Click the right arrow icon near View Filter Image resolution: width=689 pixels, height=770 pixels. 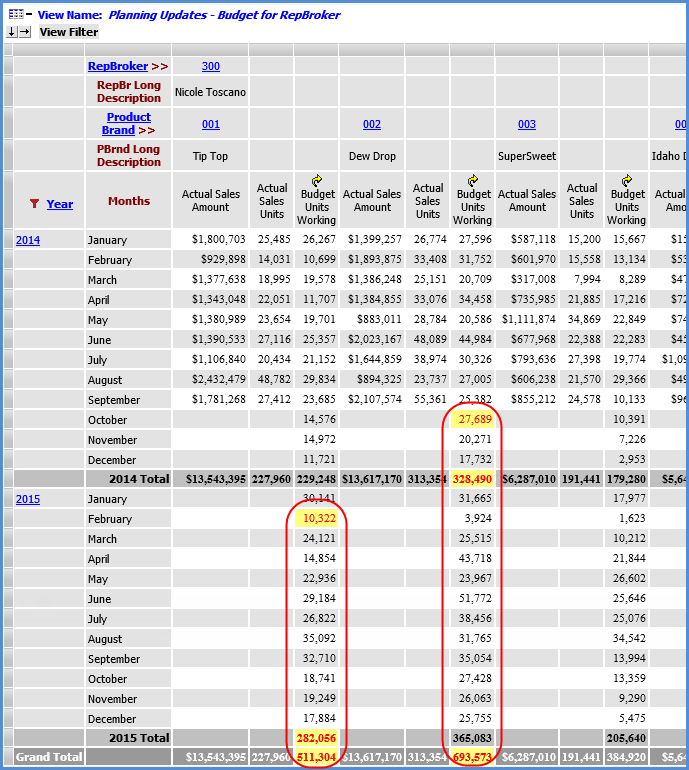pyautogui.click(x=25, y=32)
